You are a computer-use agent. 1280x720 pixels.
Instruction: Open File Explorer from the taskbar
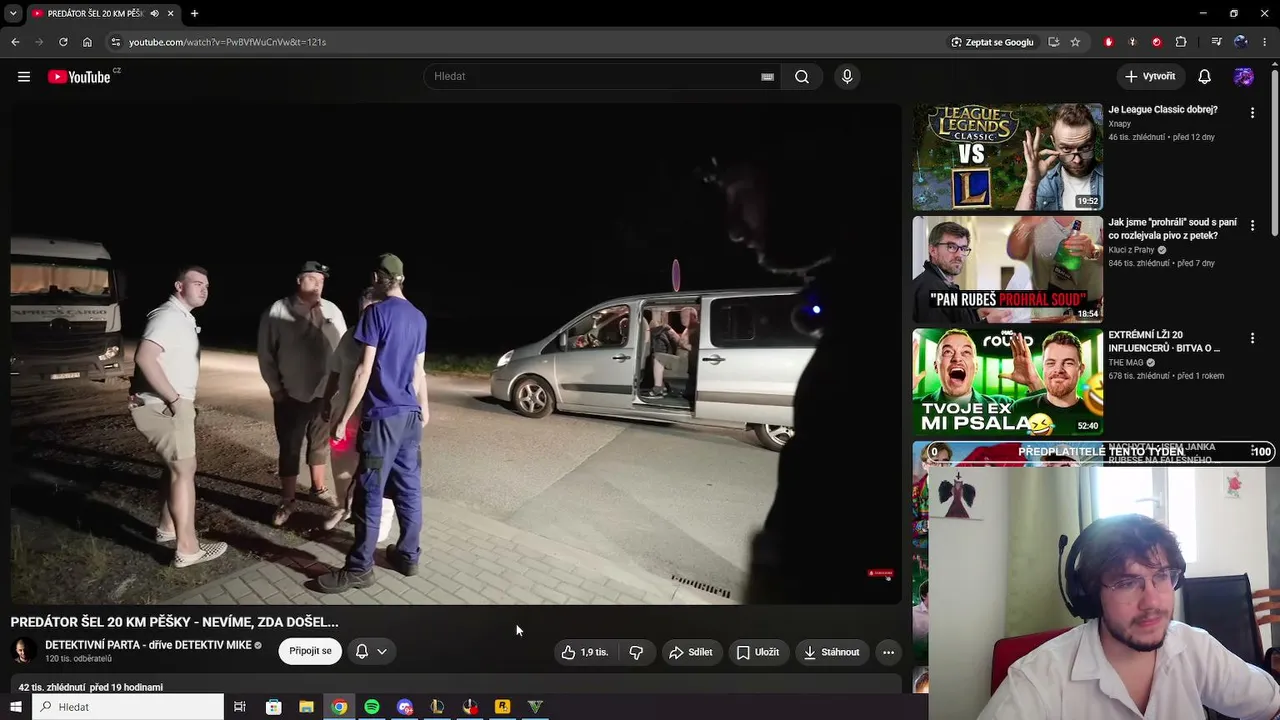(306, 707)
